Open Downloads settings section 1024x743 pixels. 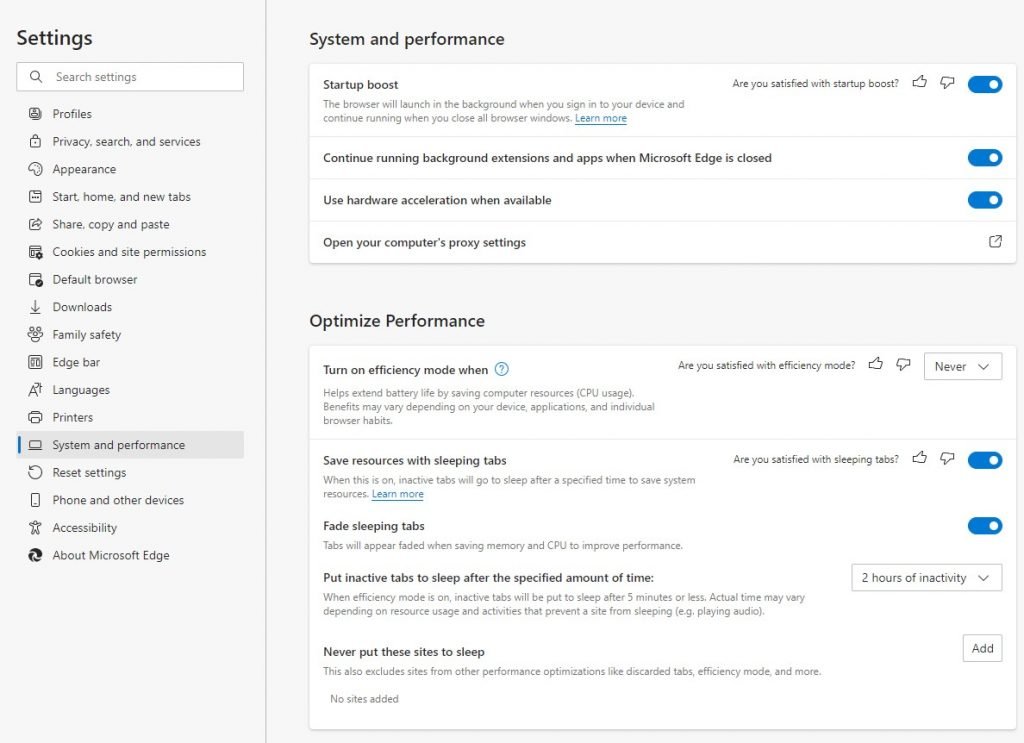click(131, 307)
